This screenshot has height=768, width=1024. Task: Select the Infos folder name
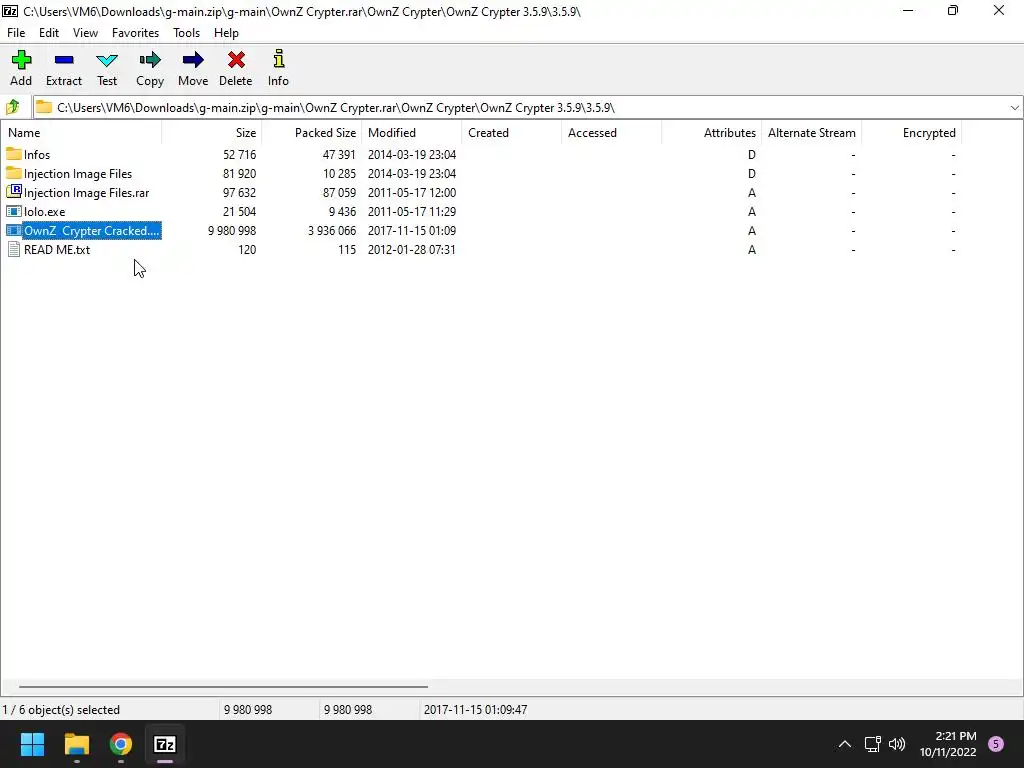click(37, 155)
